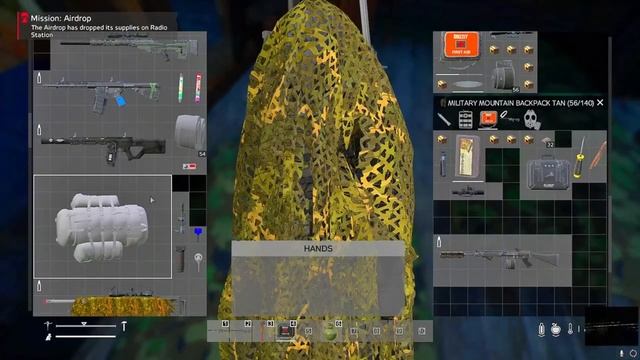
Task: Close the Military Mountain Backpack Tan panel
Action: click(600, 102)
